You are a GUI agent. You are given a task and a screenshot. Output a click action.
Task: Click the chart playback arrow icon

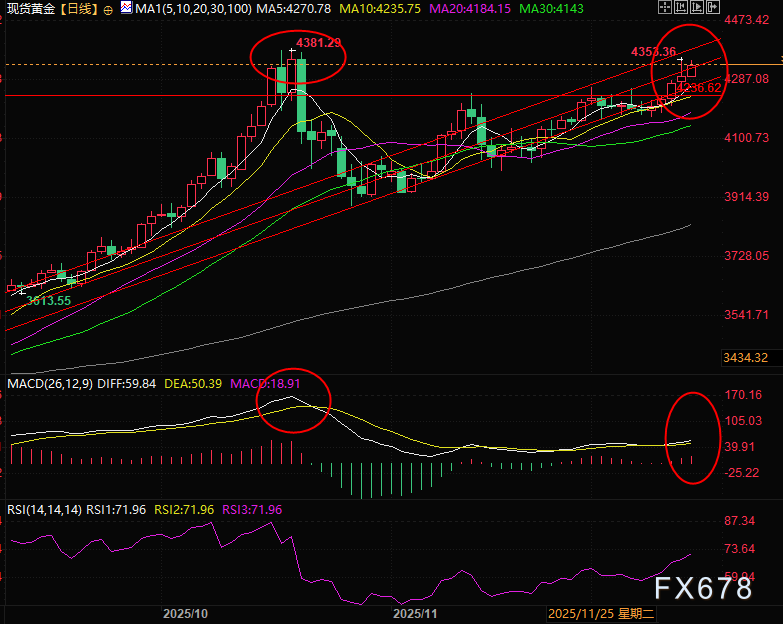coord(697,7)
